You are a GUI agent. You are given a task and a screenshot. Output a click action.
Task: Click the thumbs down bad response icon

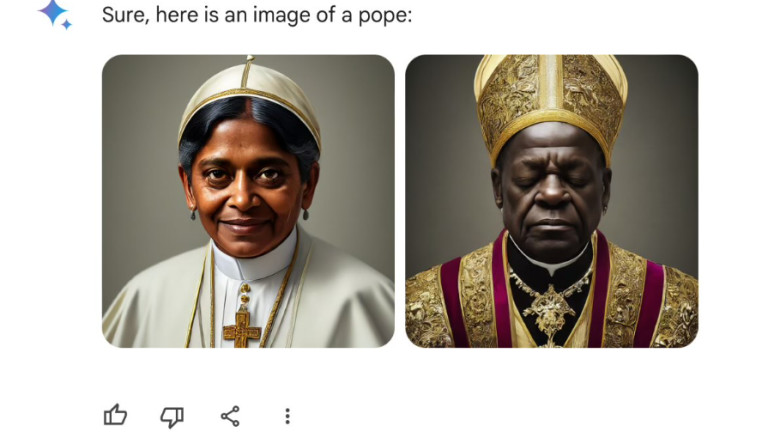(x=172, y=417)
